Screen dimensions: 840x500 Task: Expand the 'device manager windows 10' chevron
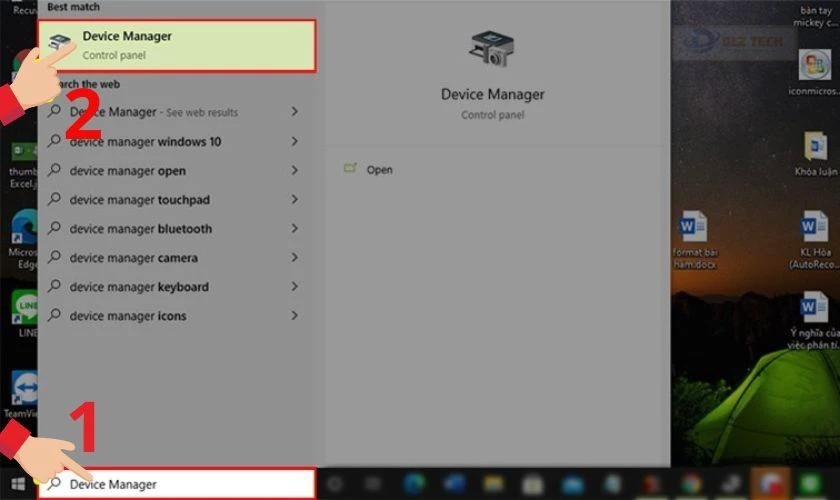coord(295,141)
